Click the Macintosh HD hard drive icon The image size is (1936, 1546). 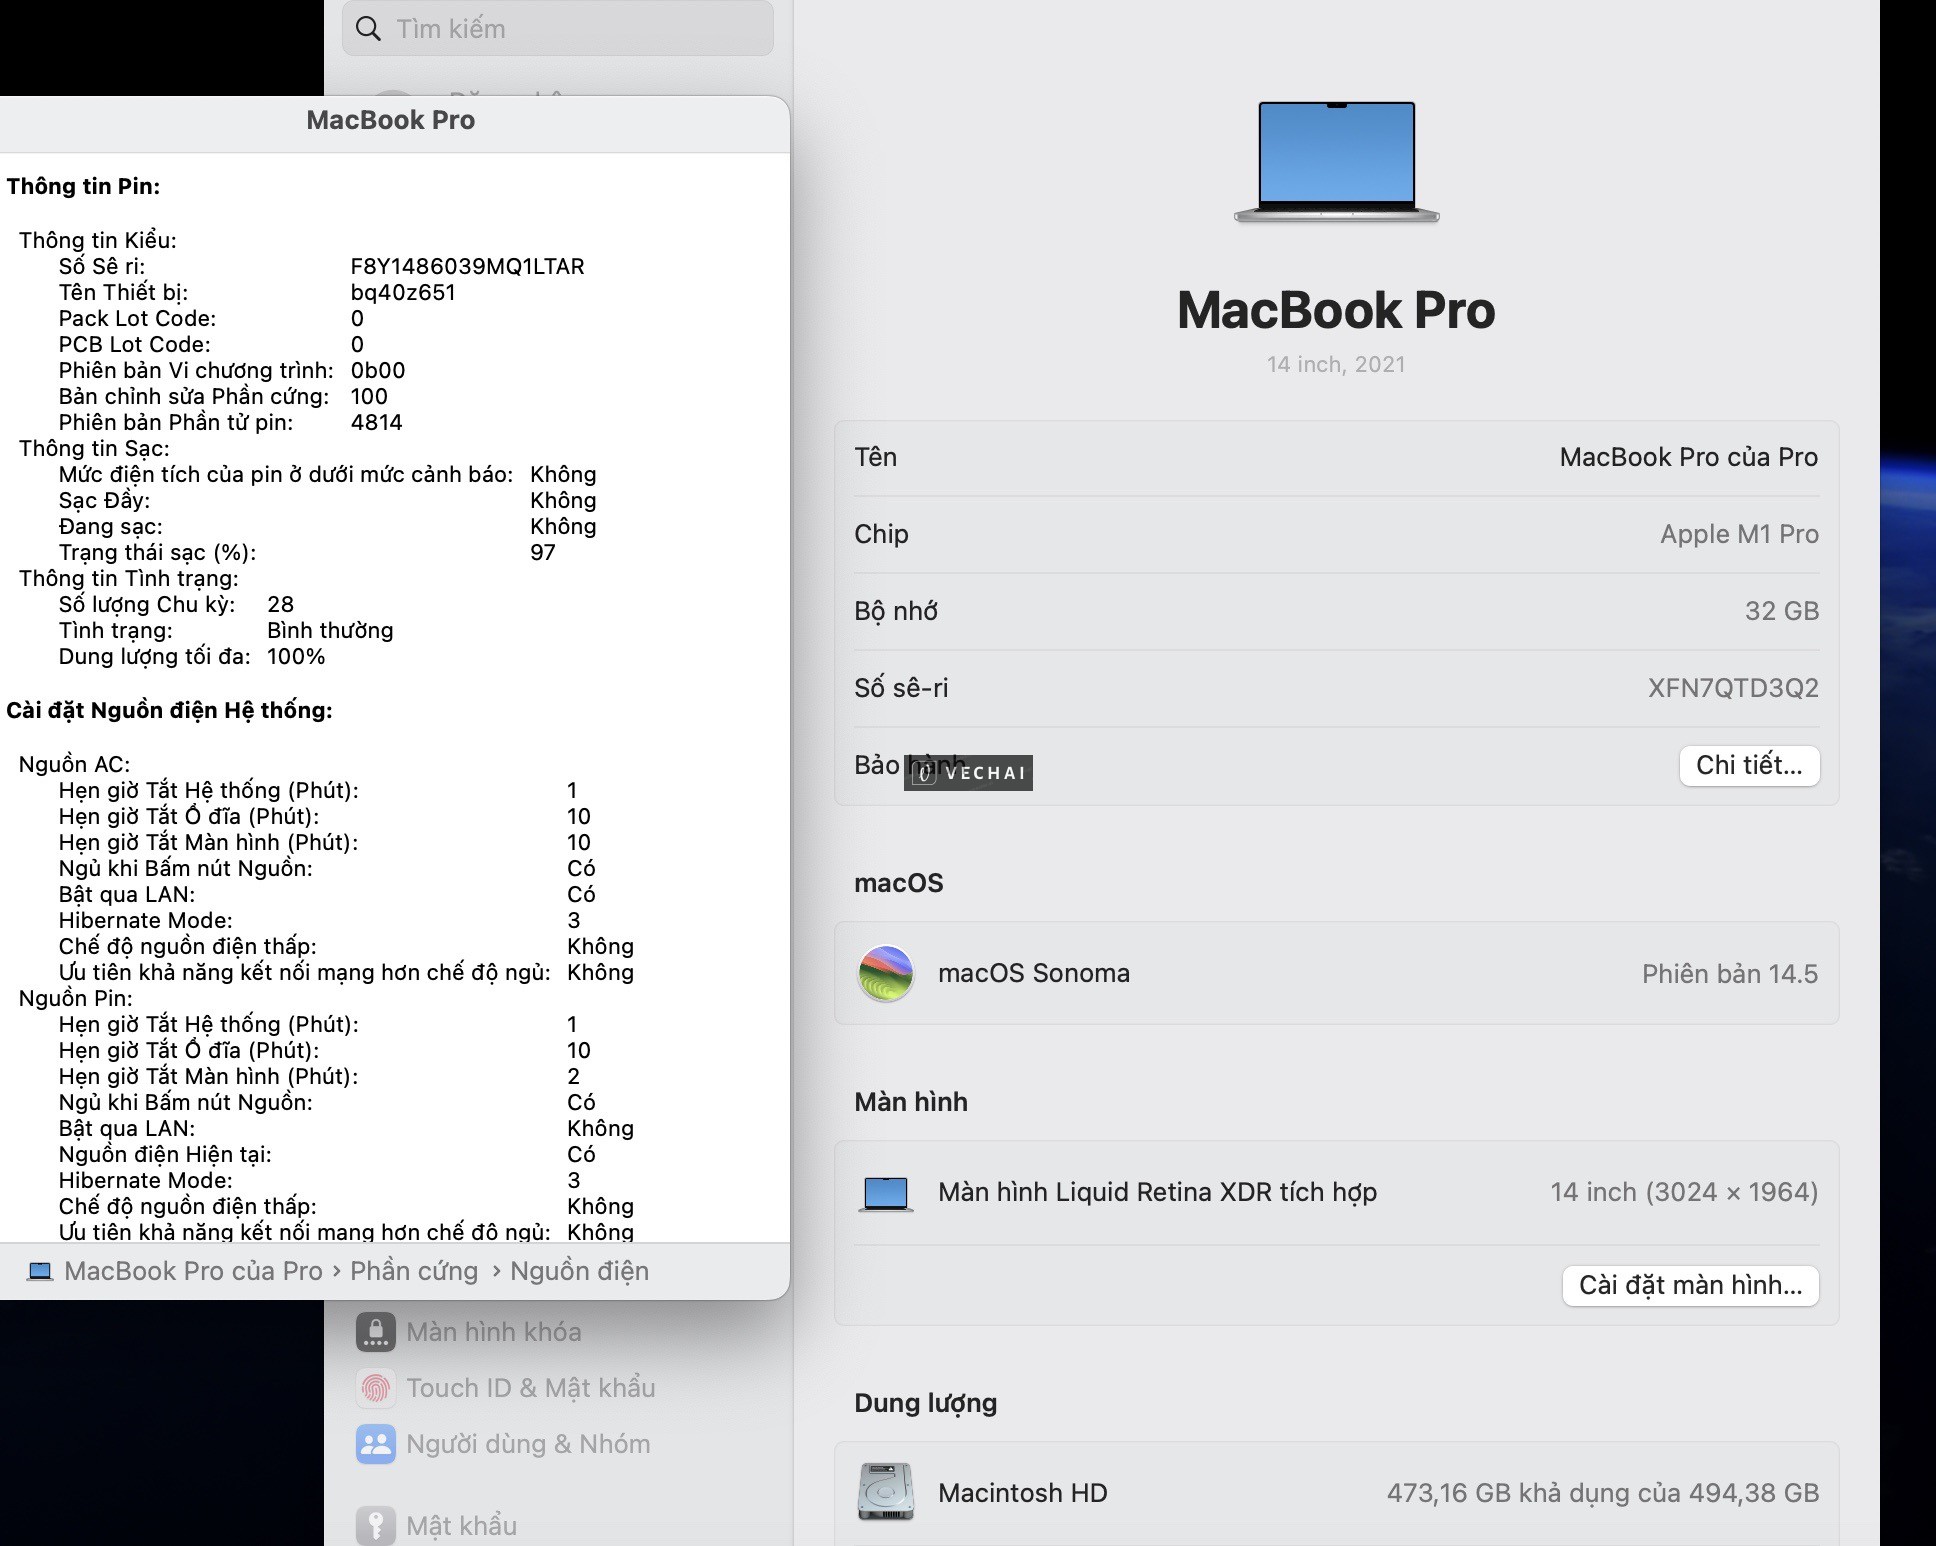[884, 1492]
